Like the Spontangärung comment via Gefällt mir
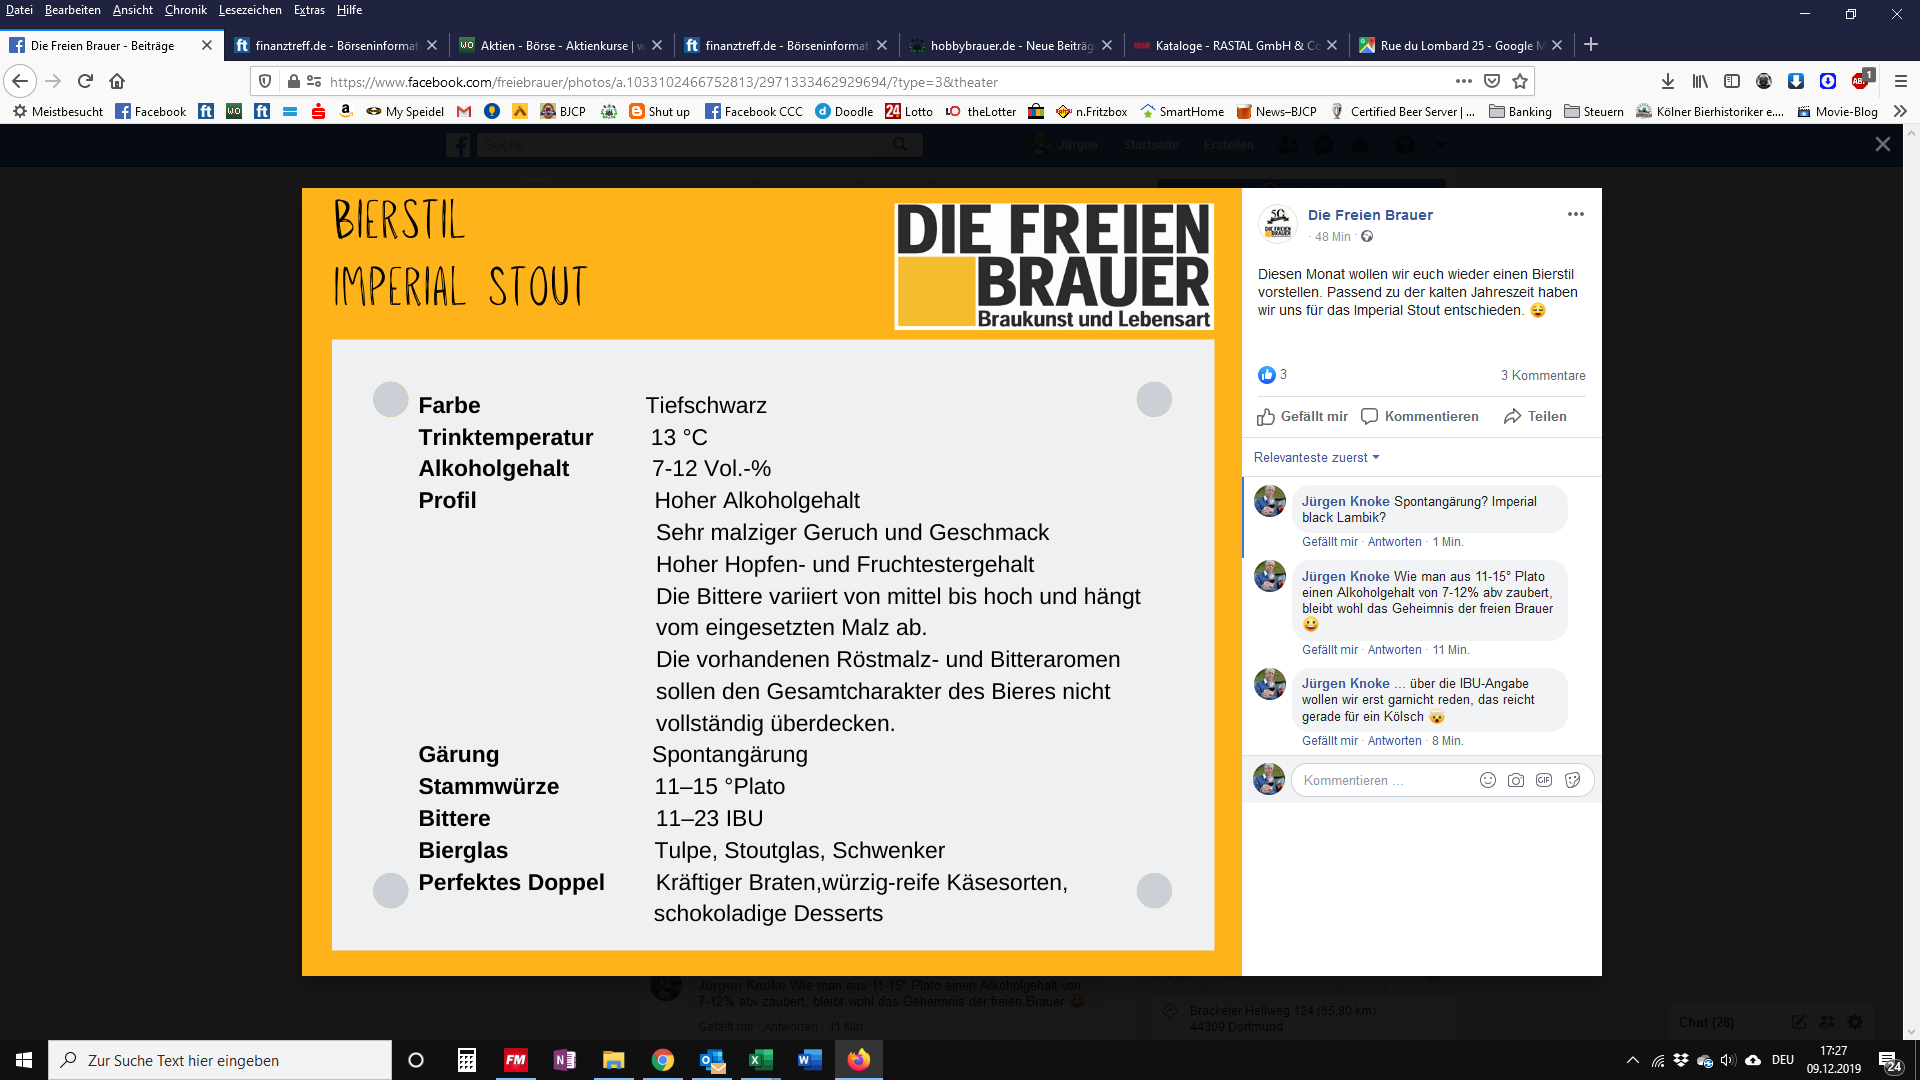Screen dimensions: 1920x1080 coord(1329,542)
